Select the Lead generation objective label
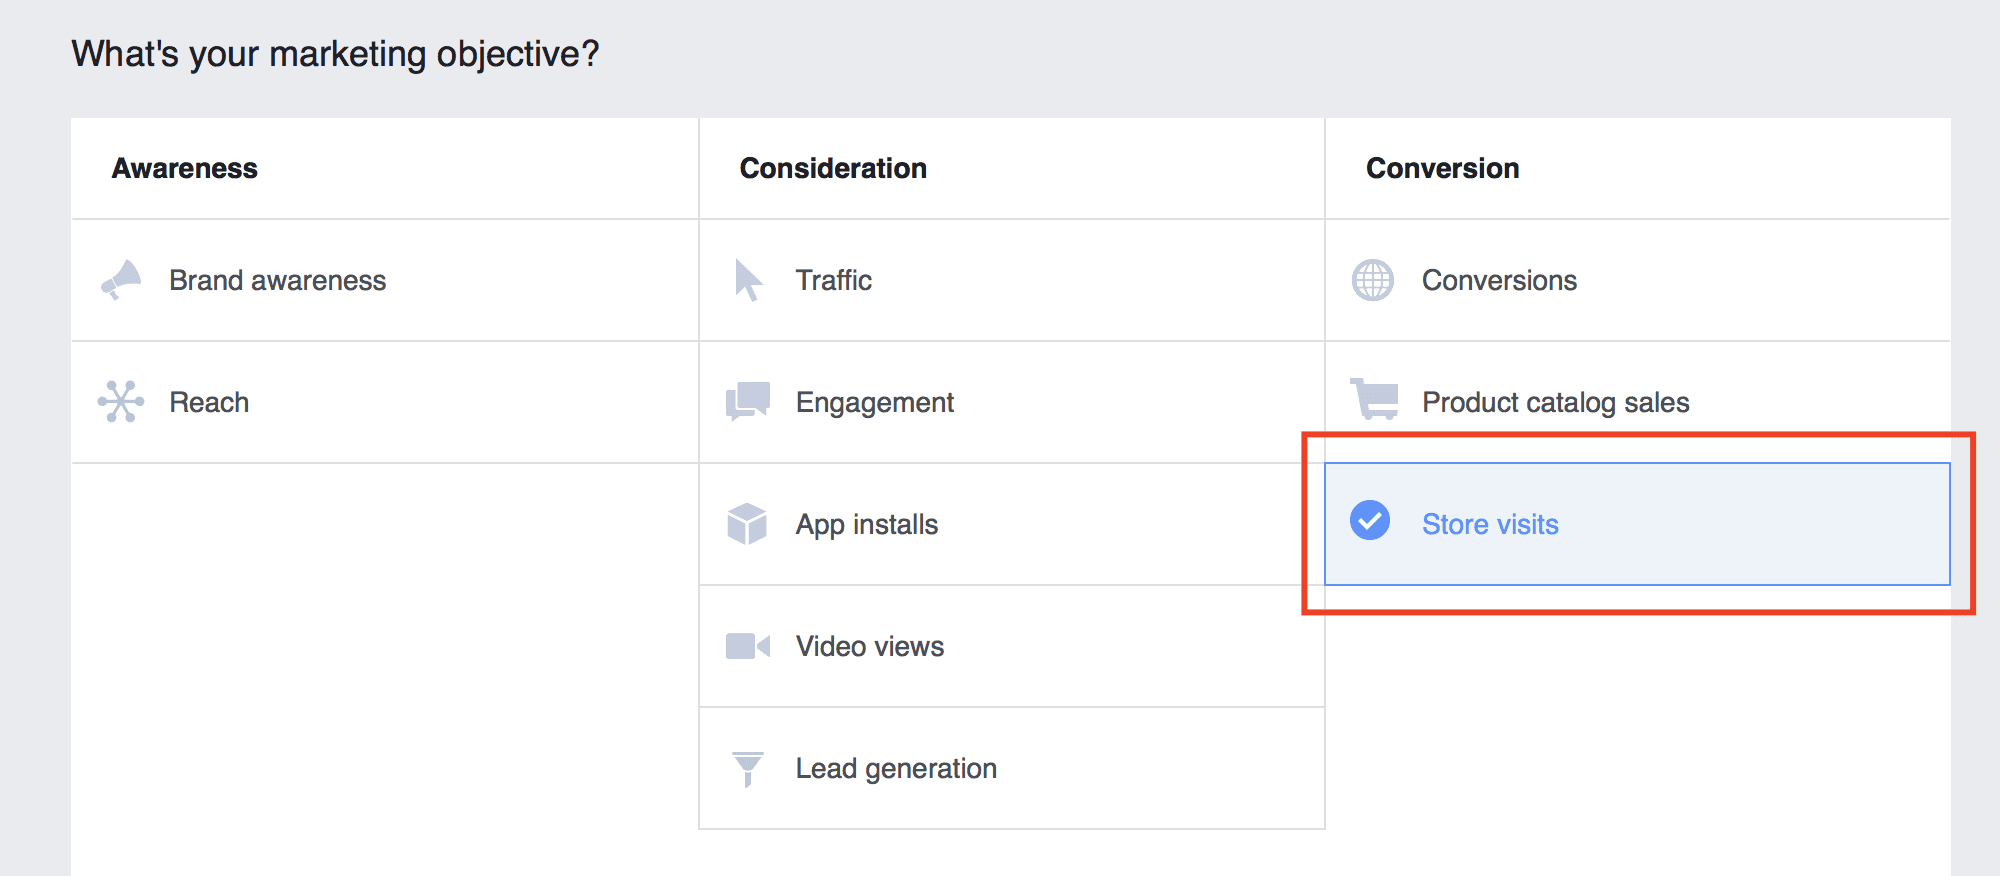This screenshot has height=876, width=2000. (x=896, y=768)
